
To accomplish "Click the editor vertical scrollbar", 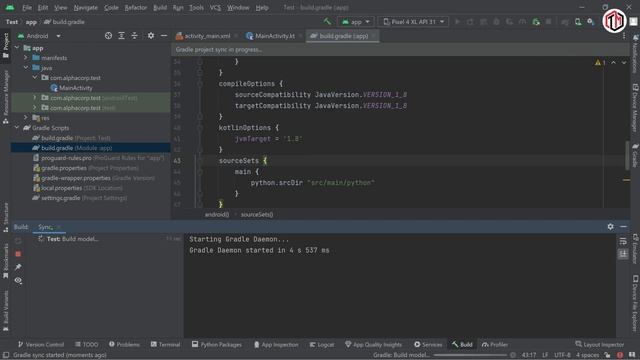I will tap(627, 156).
